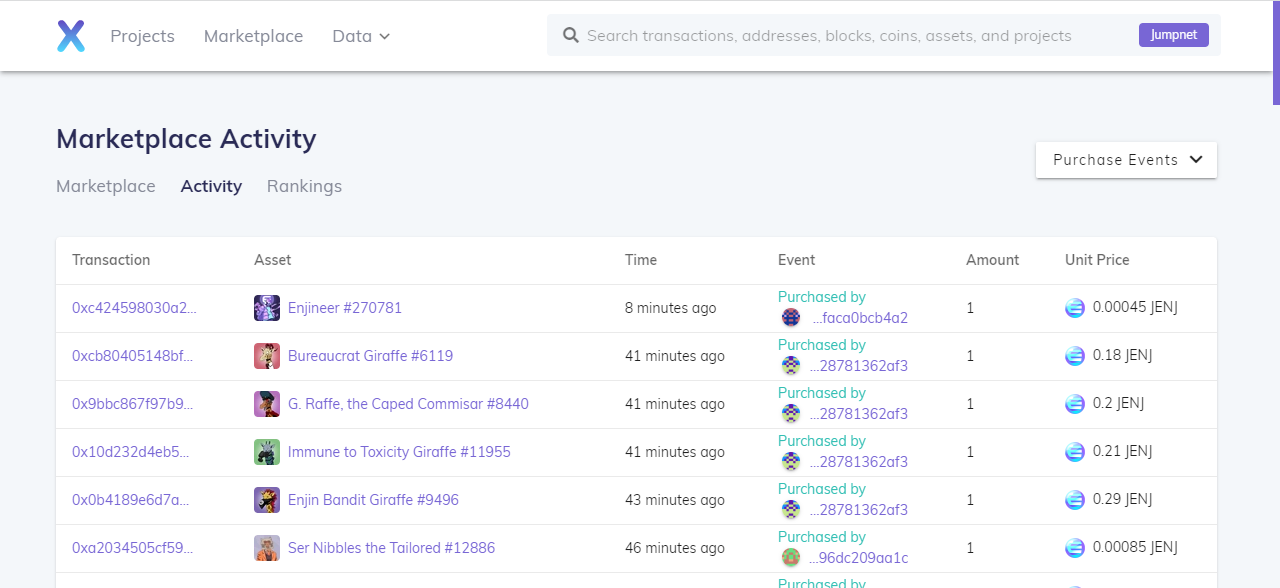Open the Enjineer #270781 asset thumbnail
The width and height of the screenshot is (1280, 588).
point(267,308)
